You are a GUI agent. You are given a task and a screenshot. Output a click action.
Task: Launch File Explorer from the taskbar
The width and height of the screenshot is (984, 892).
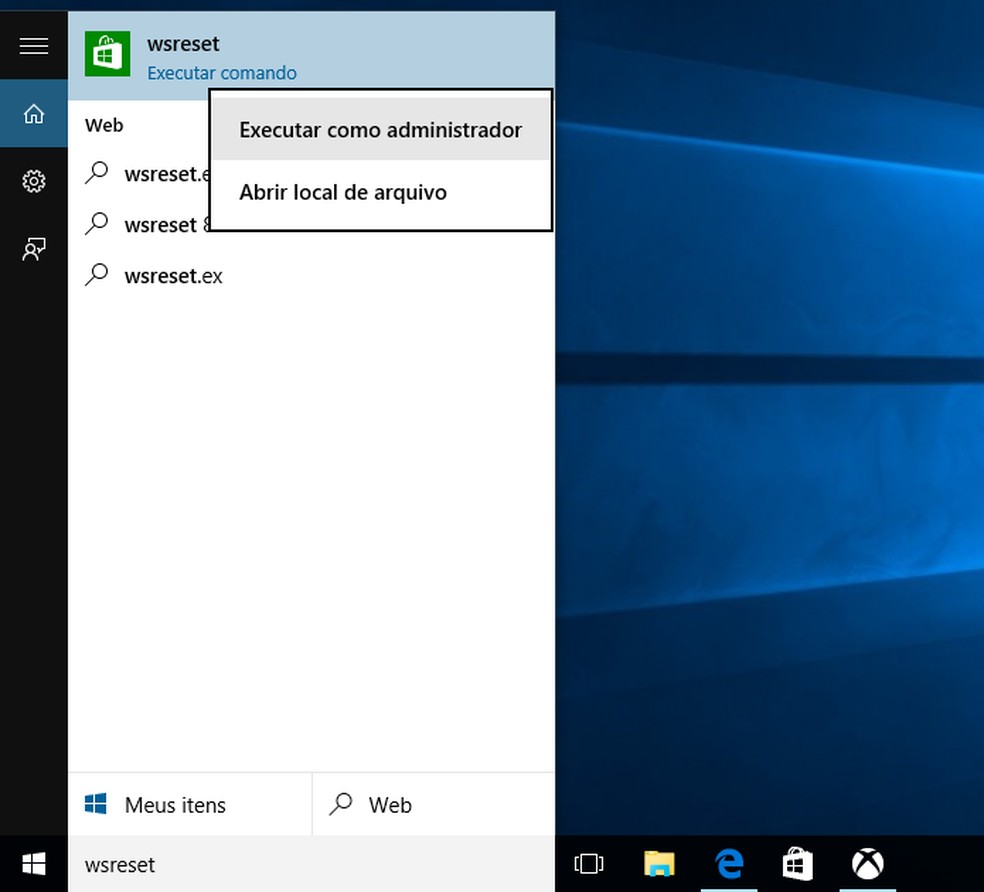point(659,864)
